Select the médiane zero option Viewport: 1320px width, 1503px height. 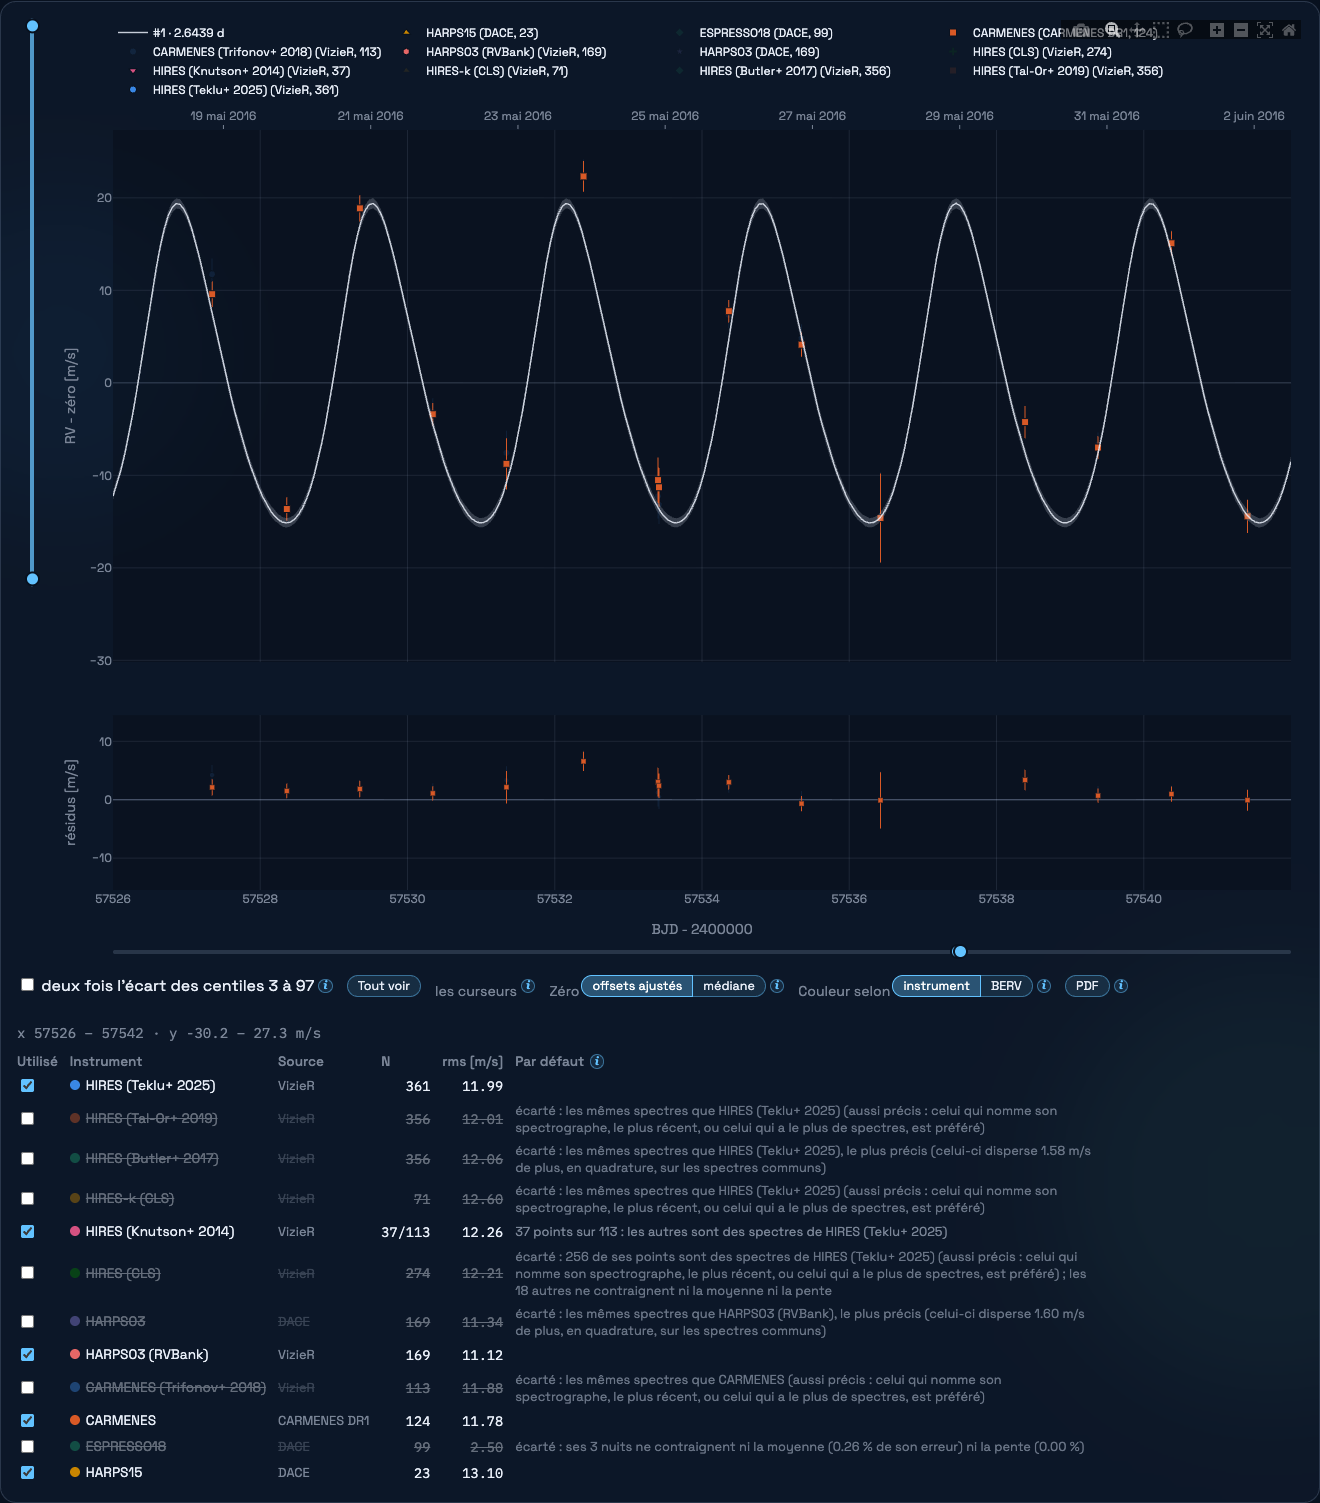tap(729, 986)
